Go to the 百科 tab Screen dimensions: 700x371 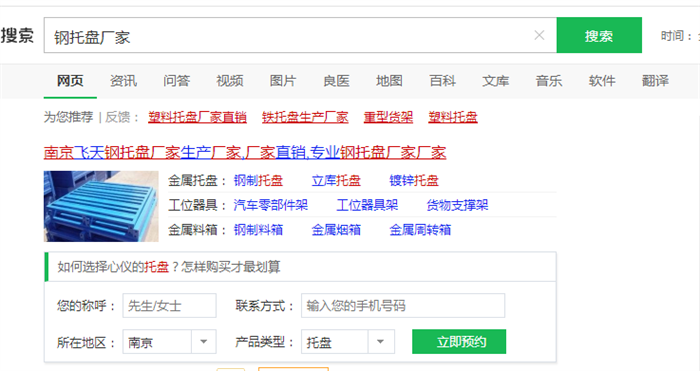(442, 81)
